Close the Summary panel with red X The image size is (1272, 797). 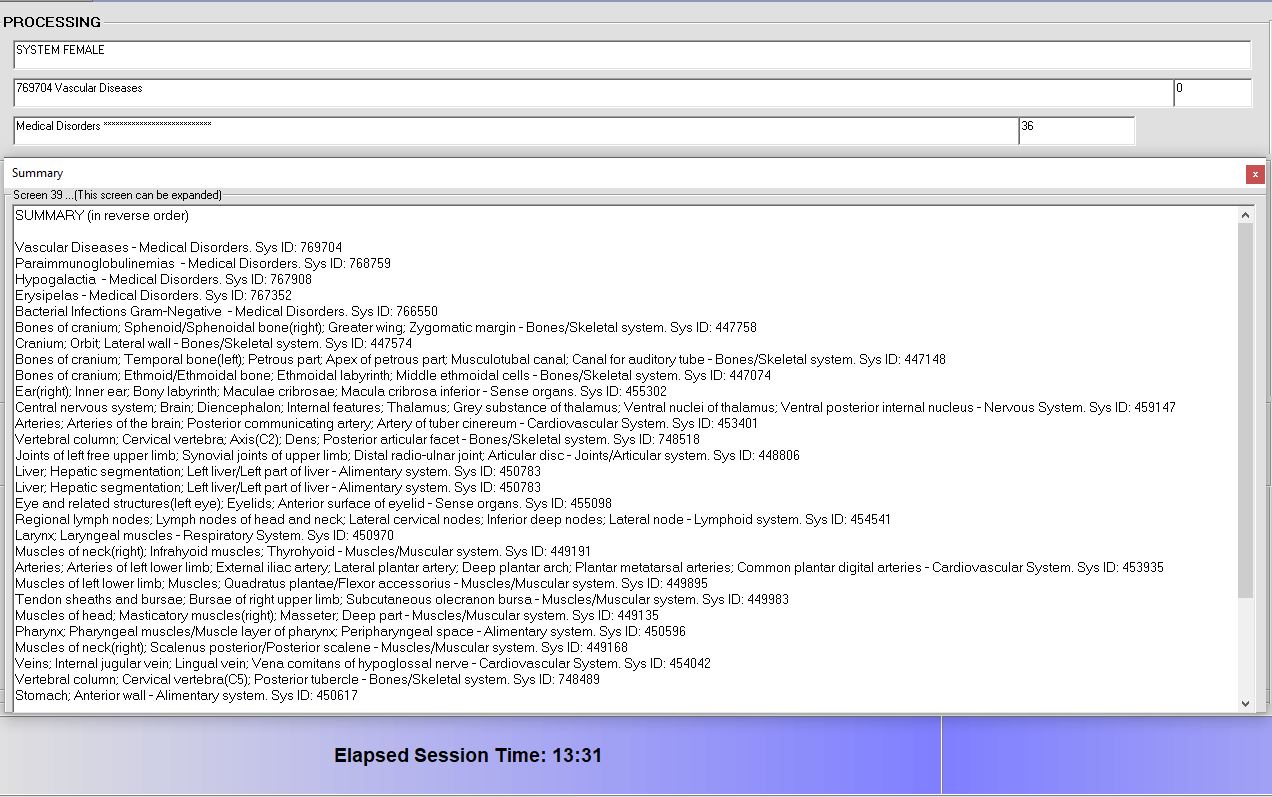coord(1255,174)
